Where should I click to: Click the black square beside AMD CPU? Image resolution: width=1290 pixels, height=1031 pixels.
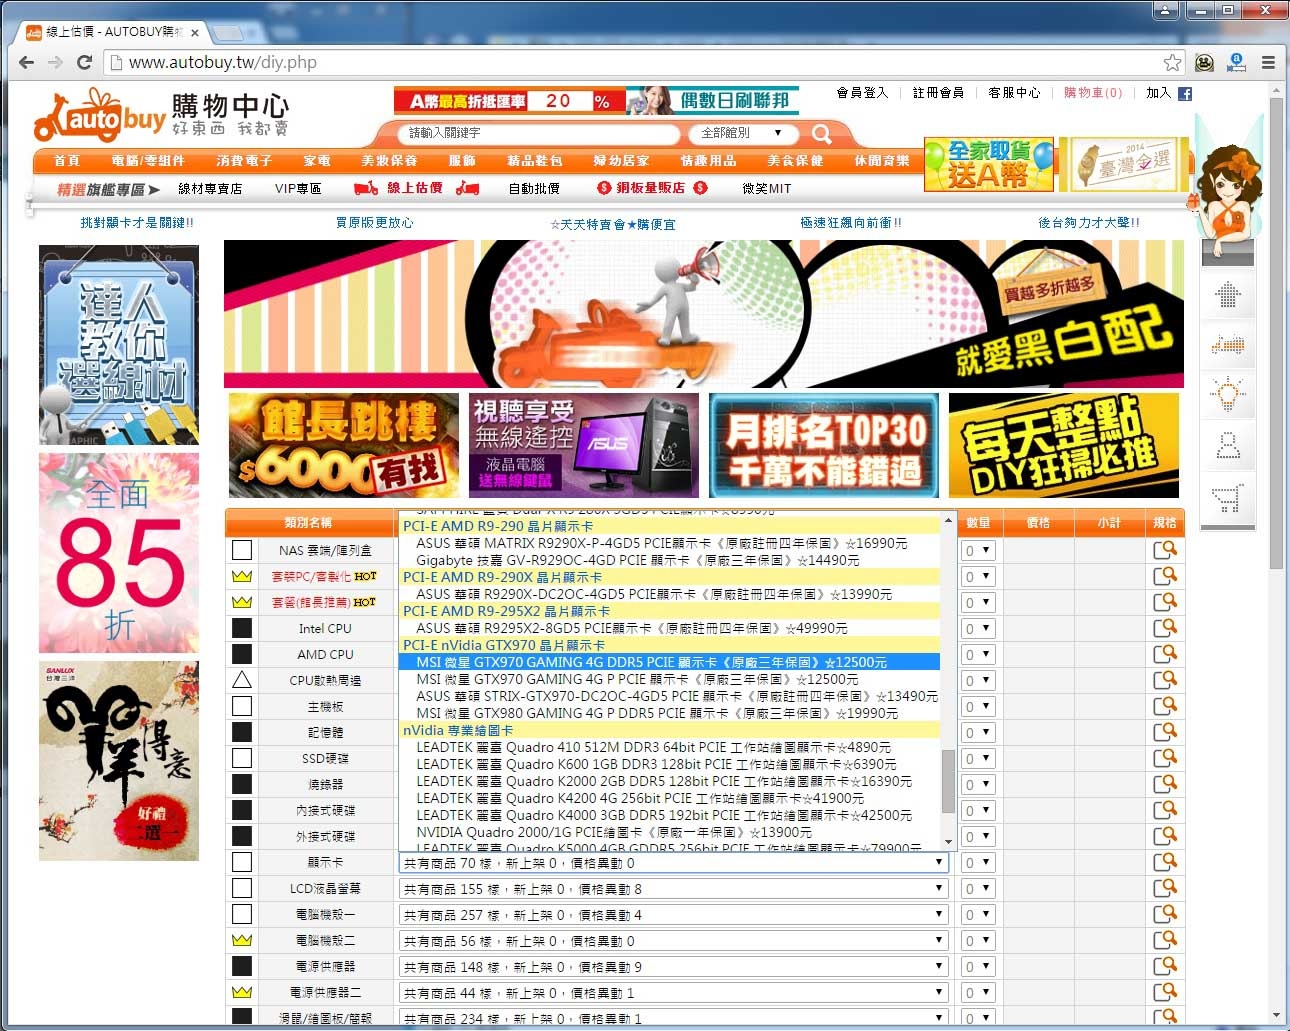tap(241, 654)
